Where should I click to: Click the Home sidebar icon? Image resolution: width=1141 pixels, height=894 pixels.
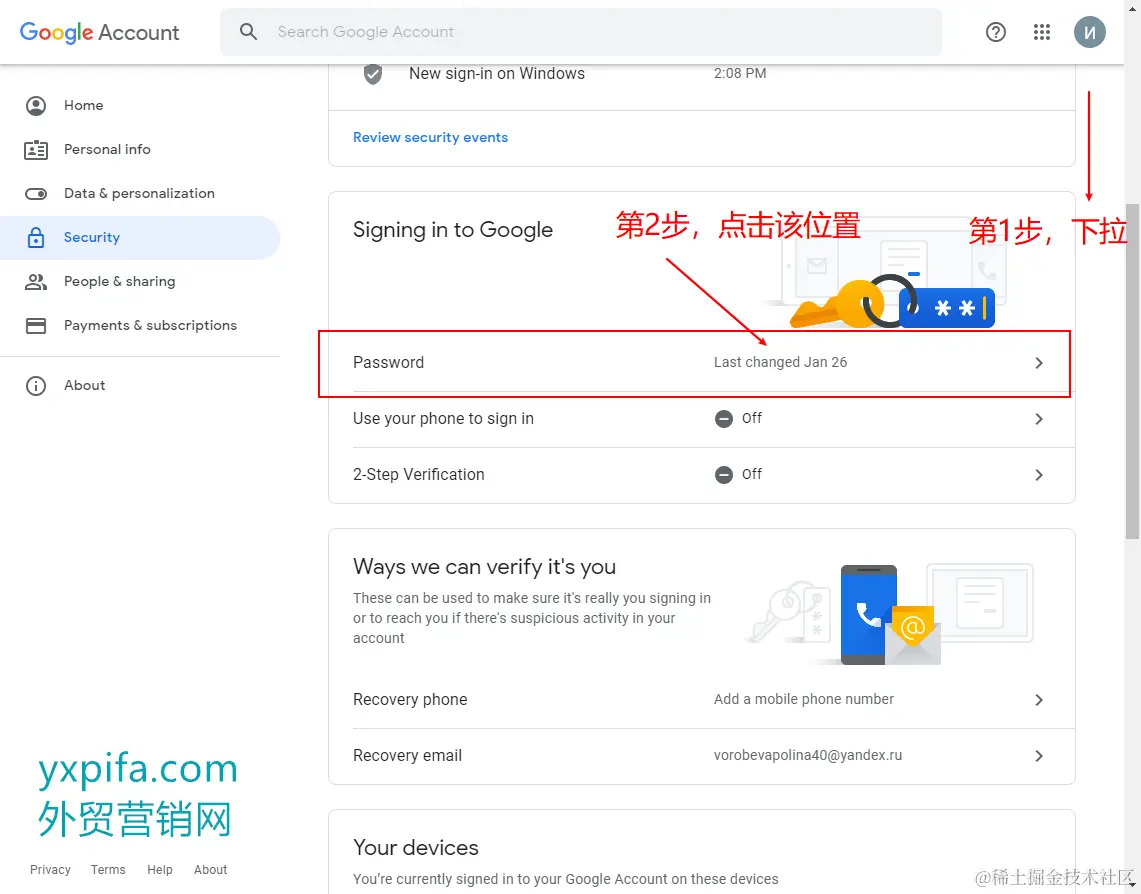[36, 105]
